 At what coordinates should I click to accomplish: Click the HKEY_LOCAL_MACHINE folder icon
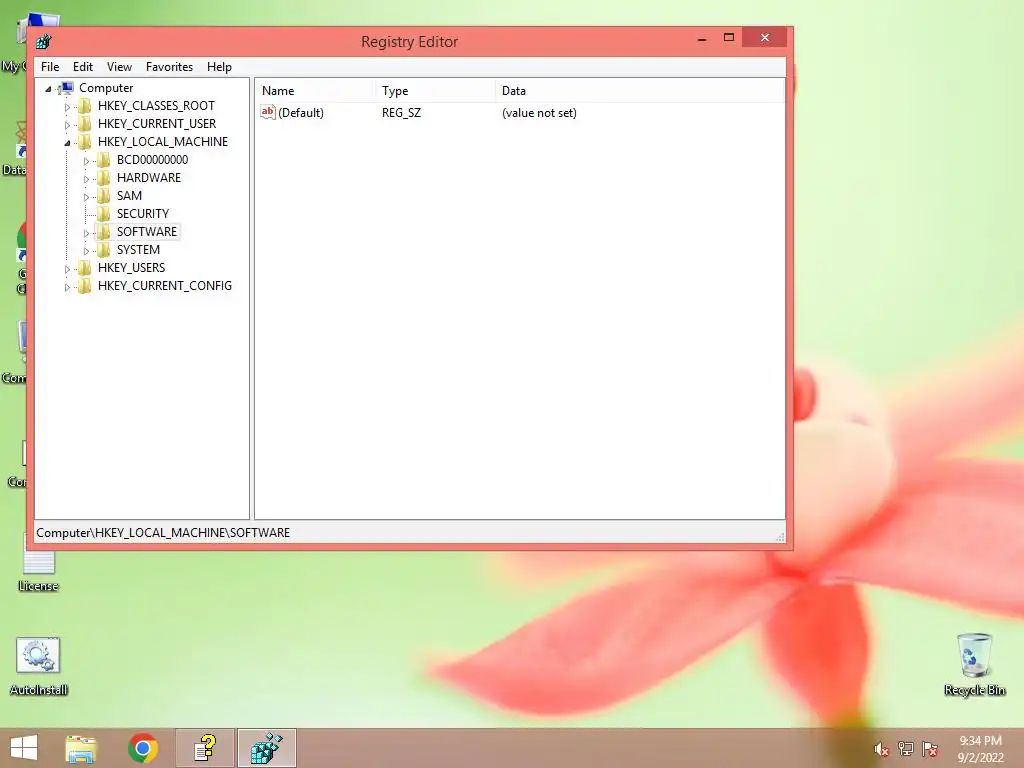84,142
